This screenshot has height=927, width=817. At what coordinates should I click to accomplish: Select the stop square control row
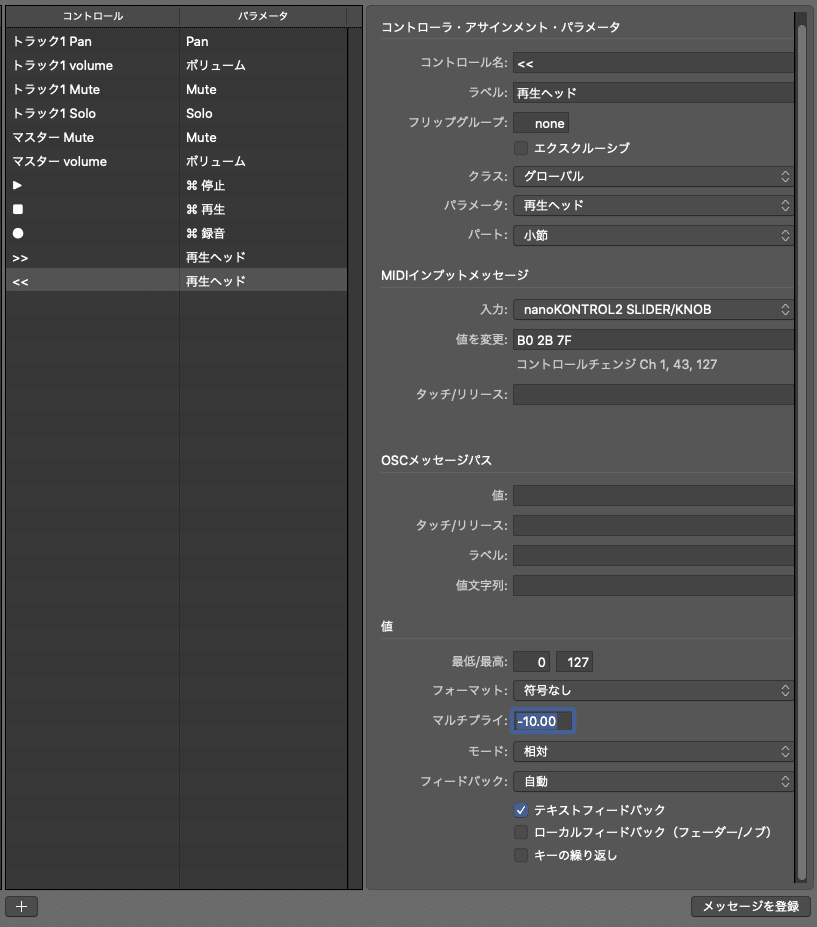[176, 209]
